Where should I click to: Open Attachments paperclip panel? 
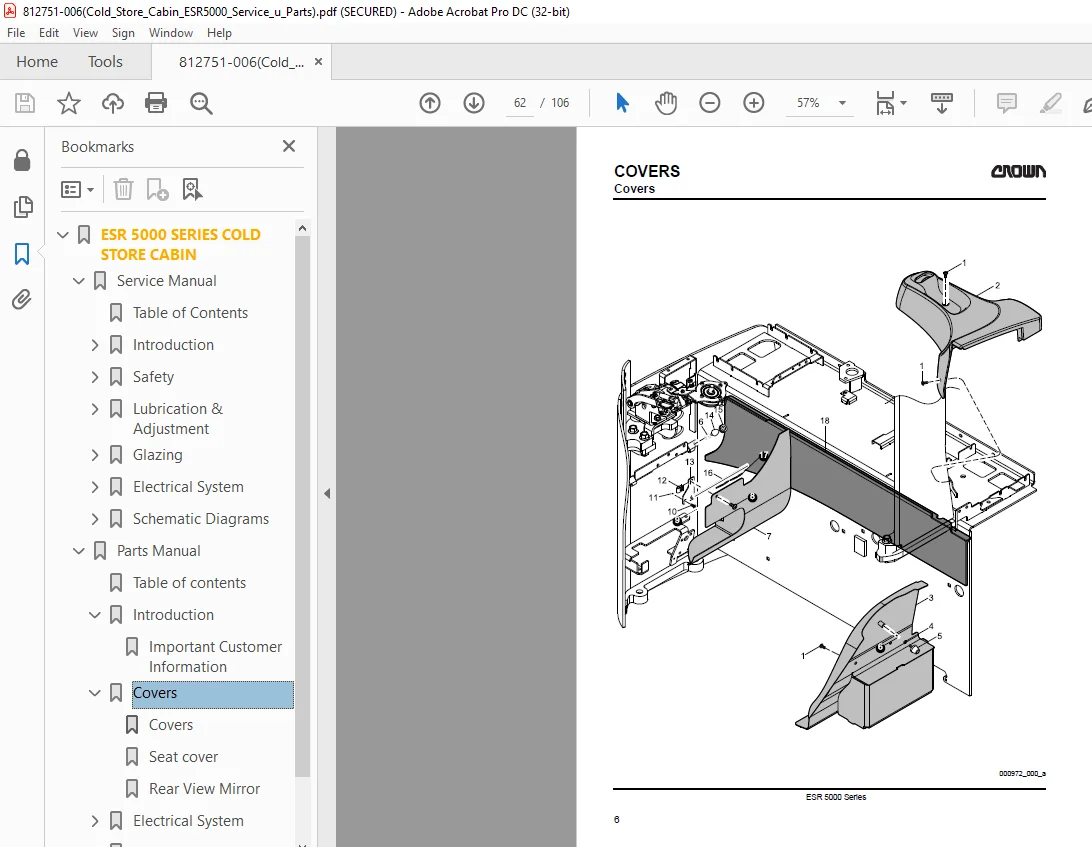(22, 300)
